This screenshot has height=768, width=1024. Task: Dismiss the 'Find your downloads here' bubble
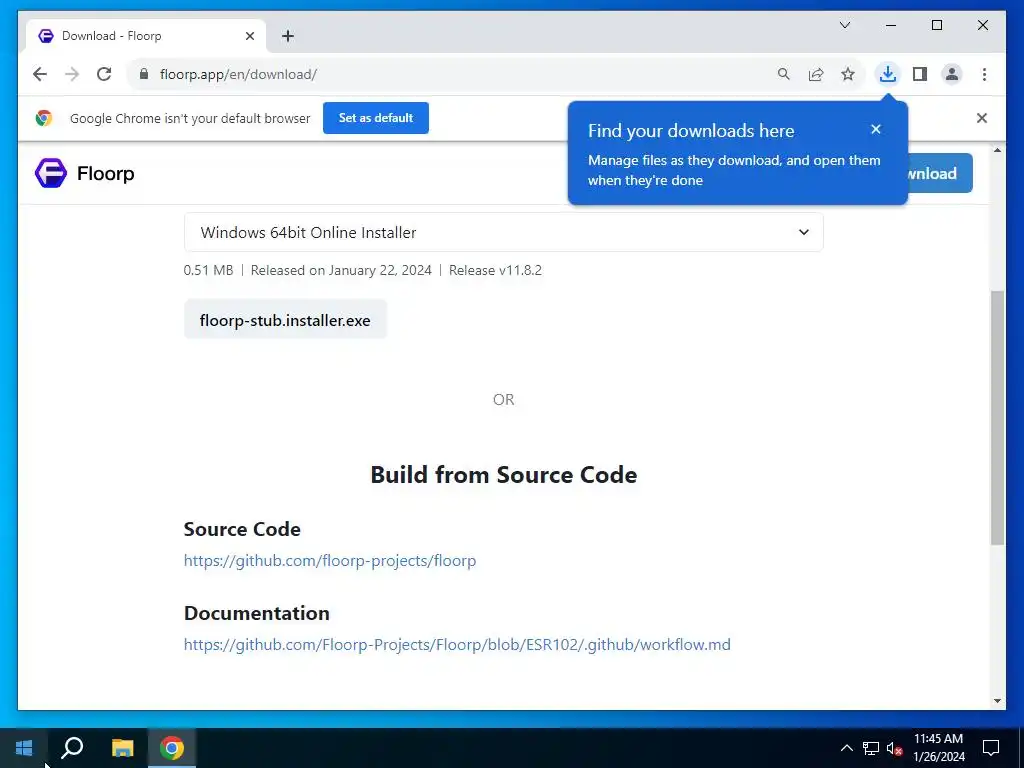[x=876, y=129]
